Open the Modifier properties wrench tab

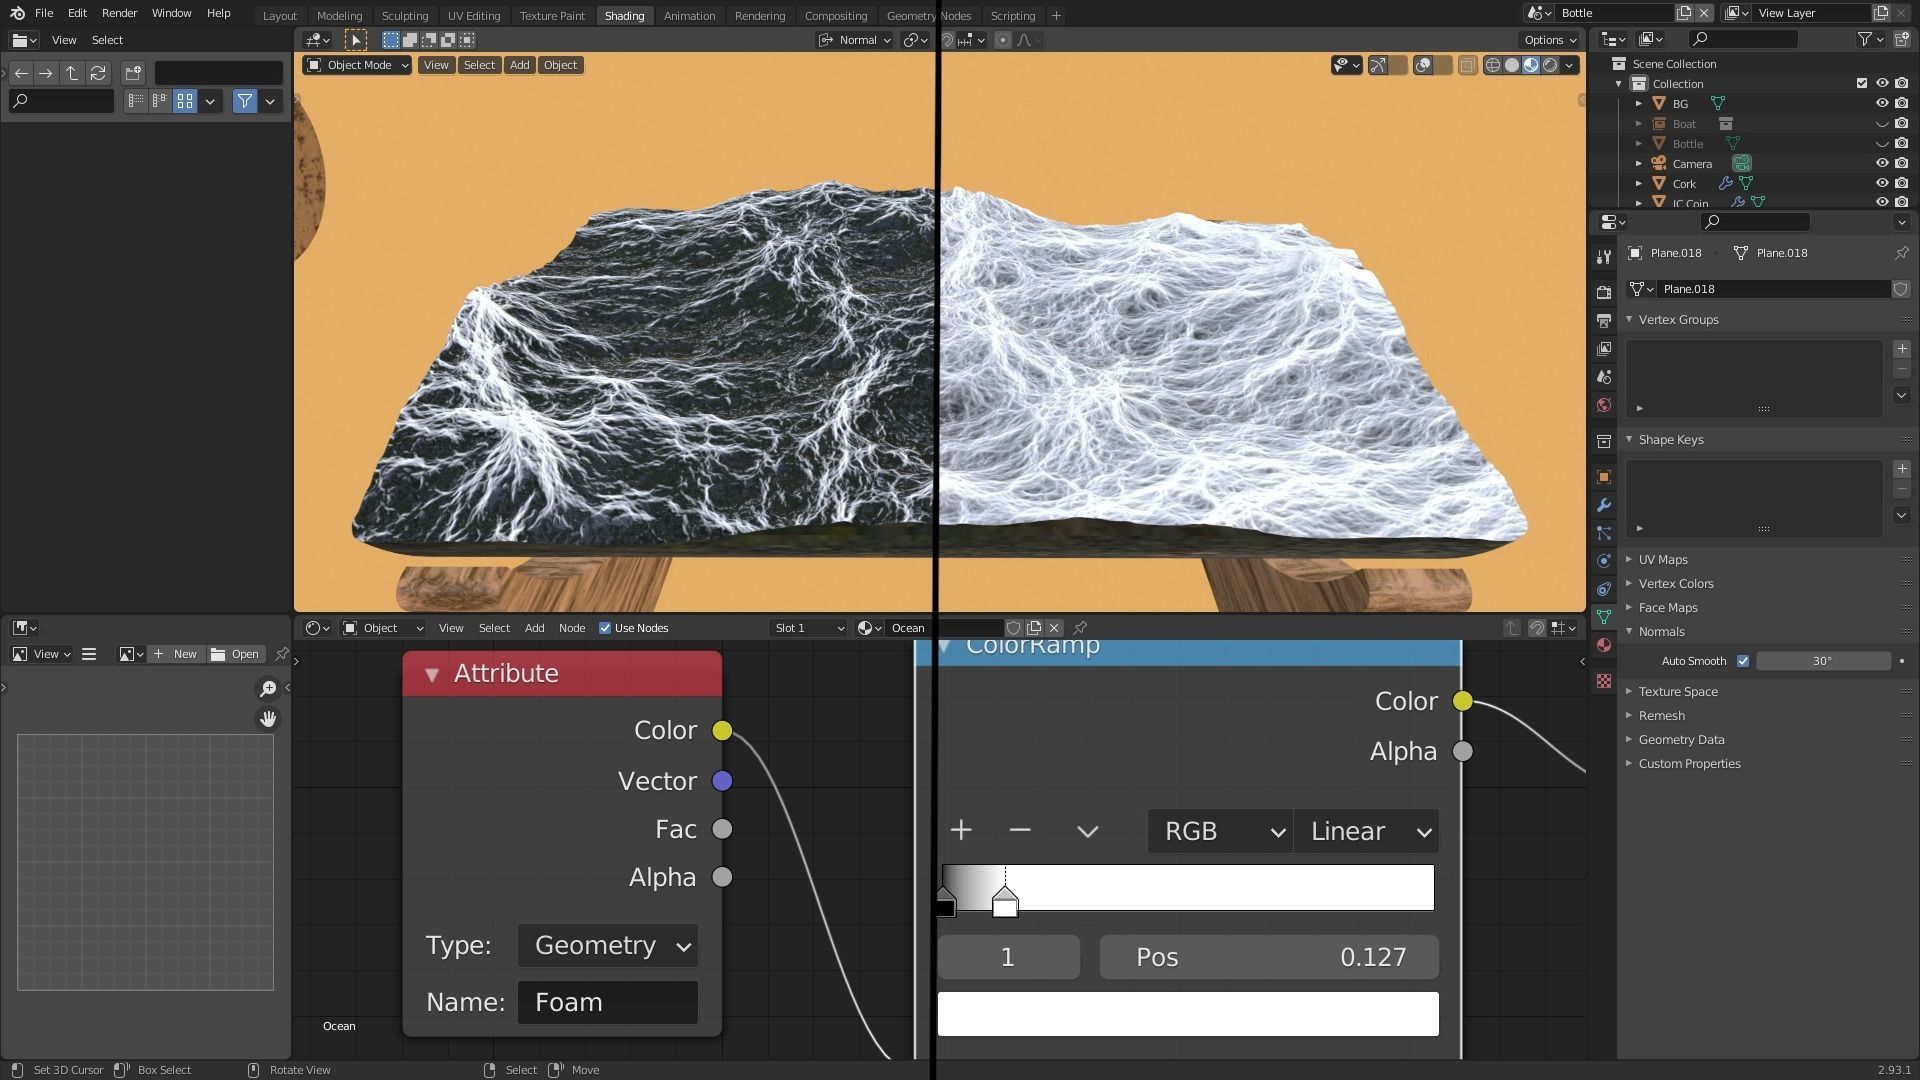click(x=1604, y=505)
